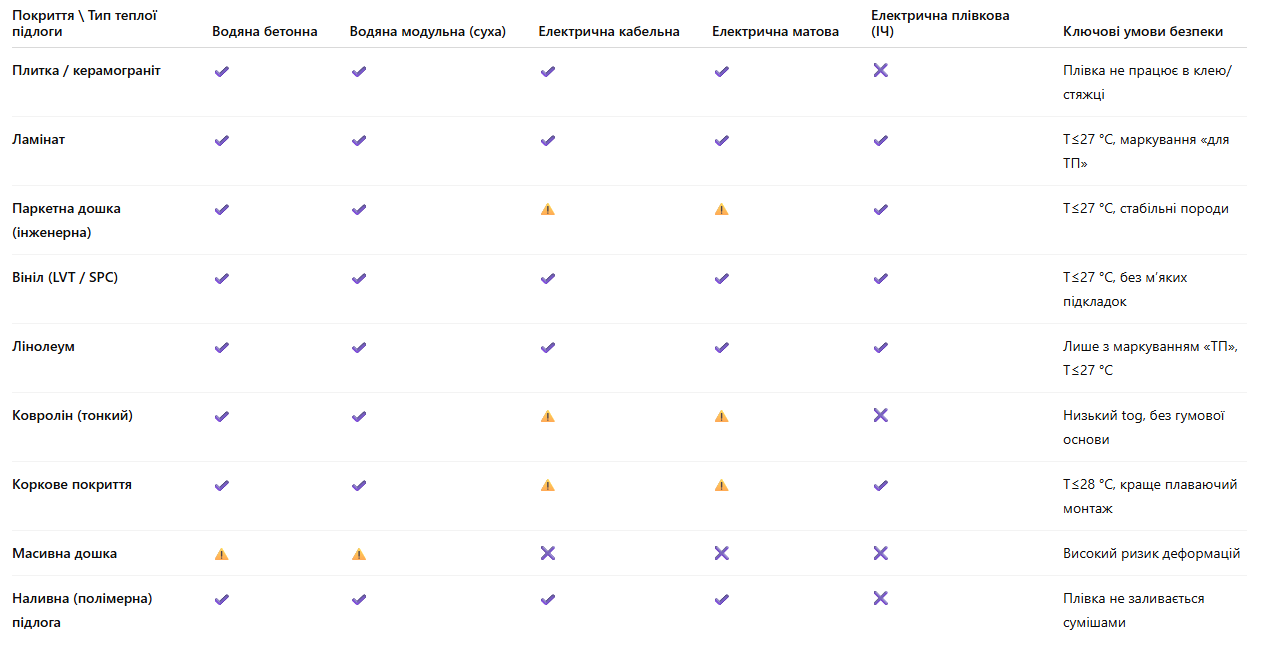Image resolution: width=1270 pixels, height=646 pixels.
Task: Select the Вініл (LVT / SPC) row label
Action: (x=65, y=277)
